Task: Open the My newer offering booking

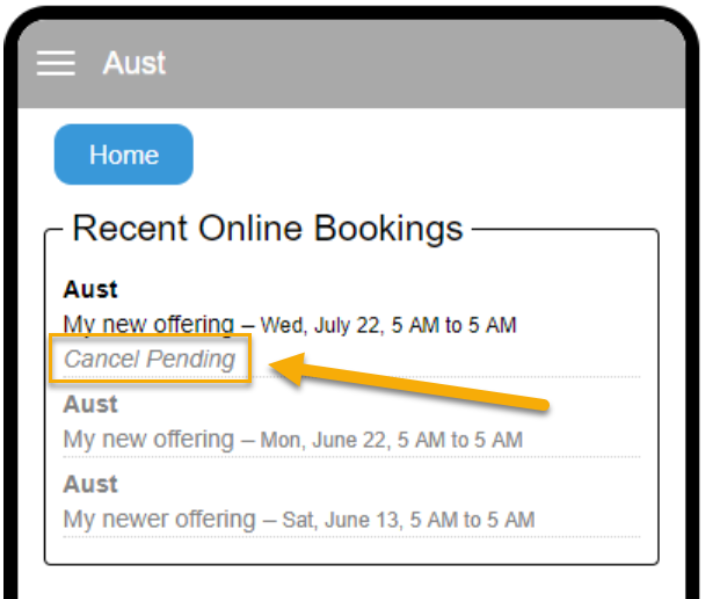Action: point(159,519)
